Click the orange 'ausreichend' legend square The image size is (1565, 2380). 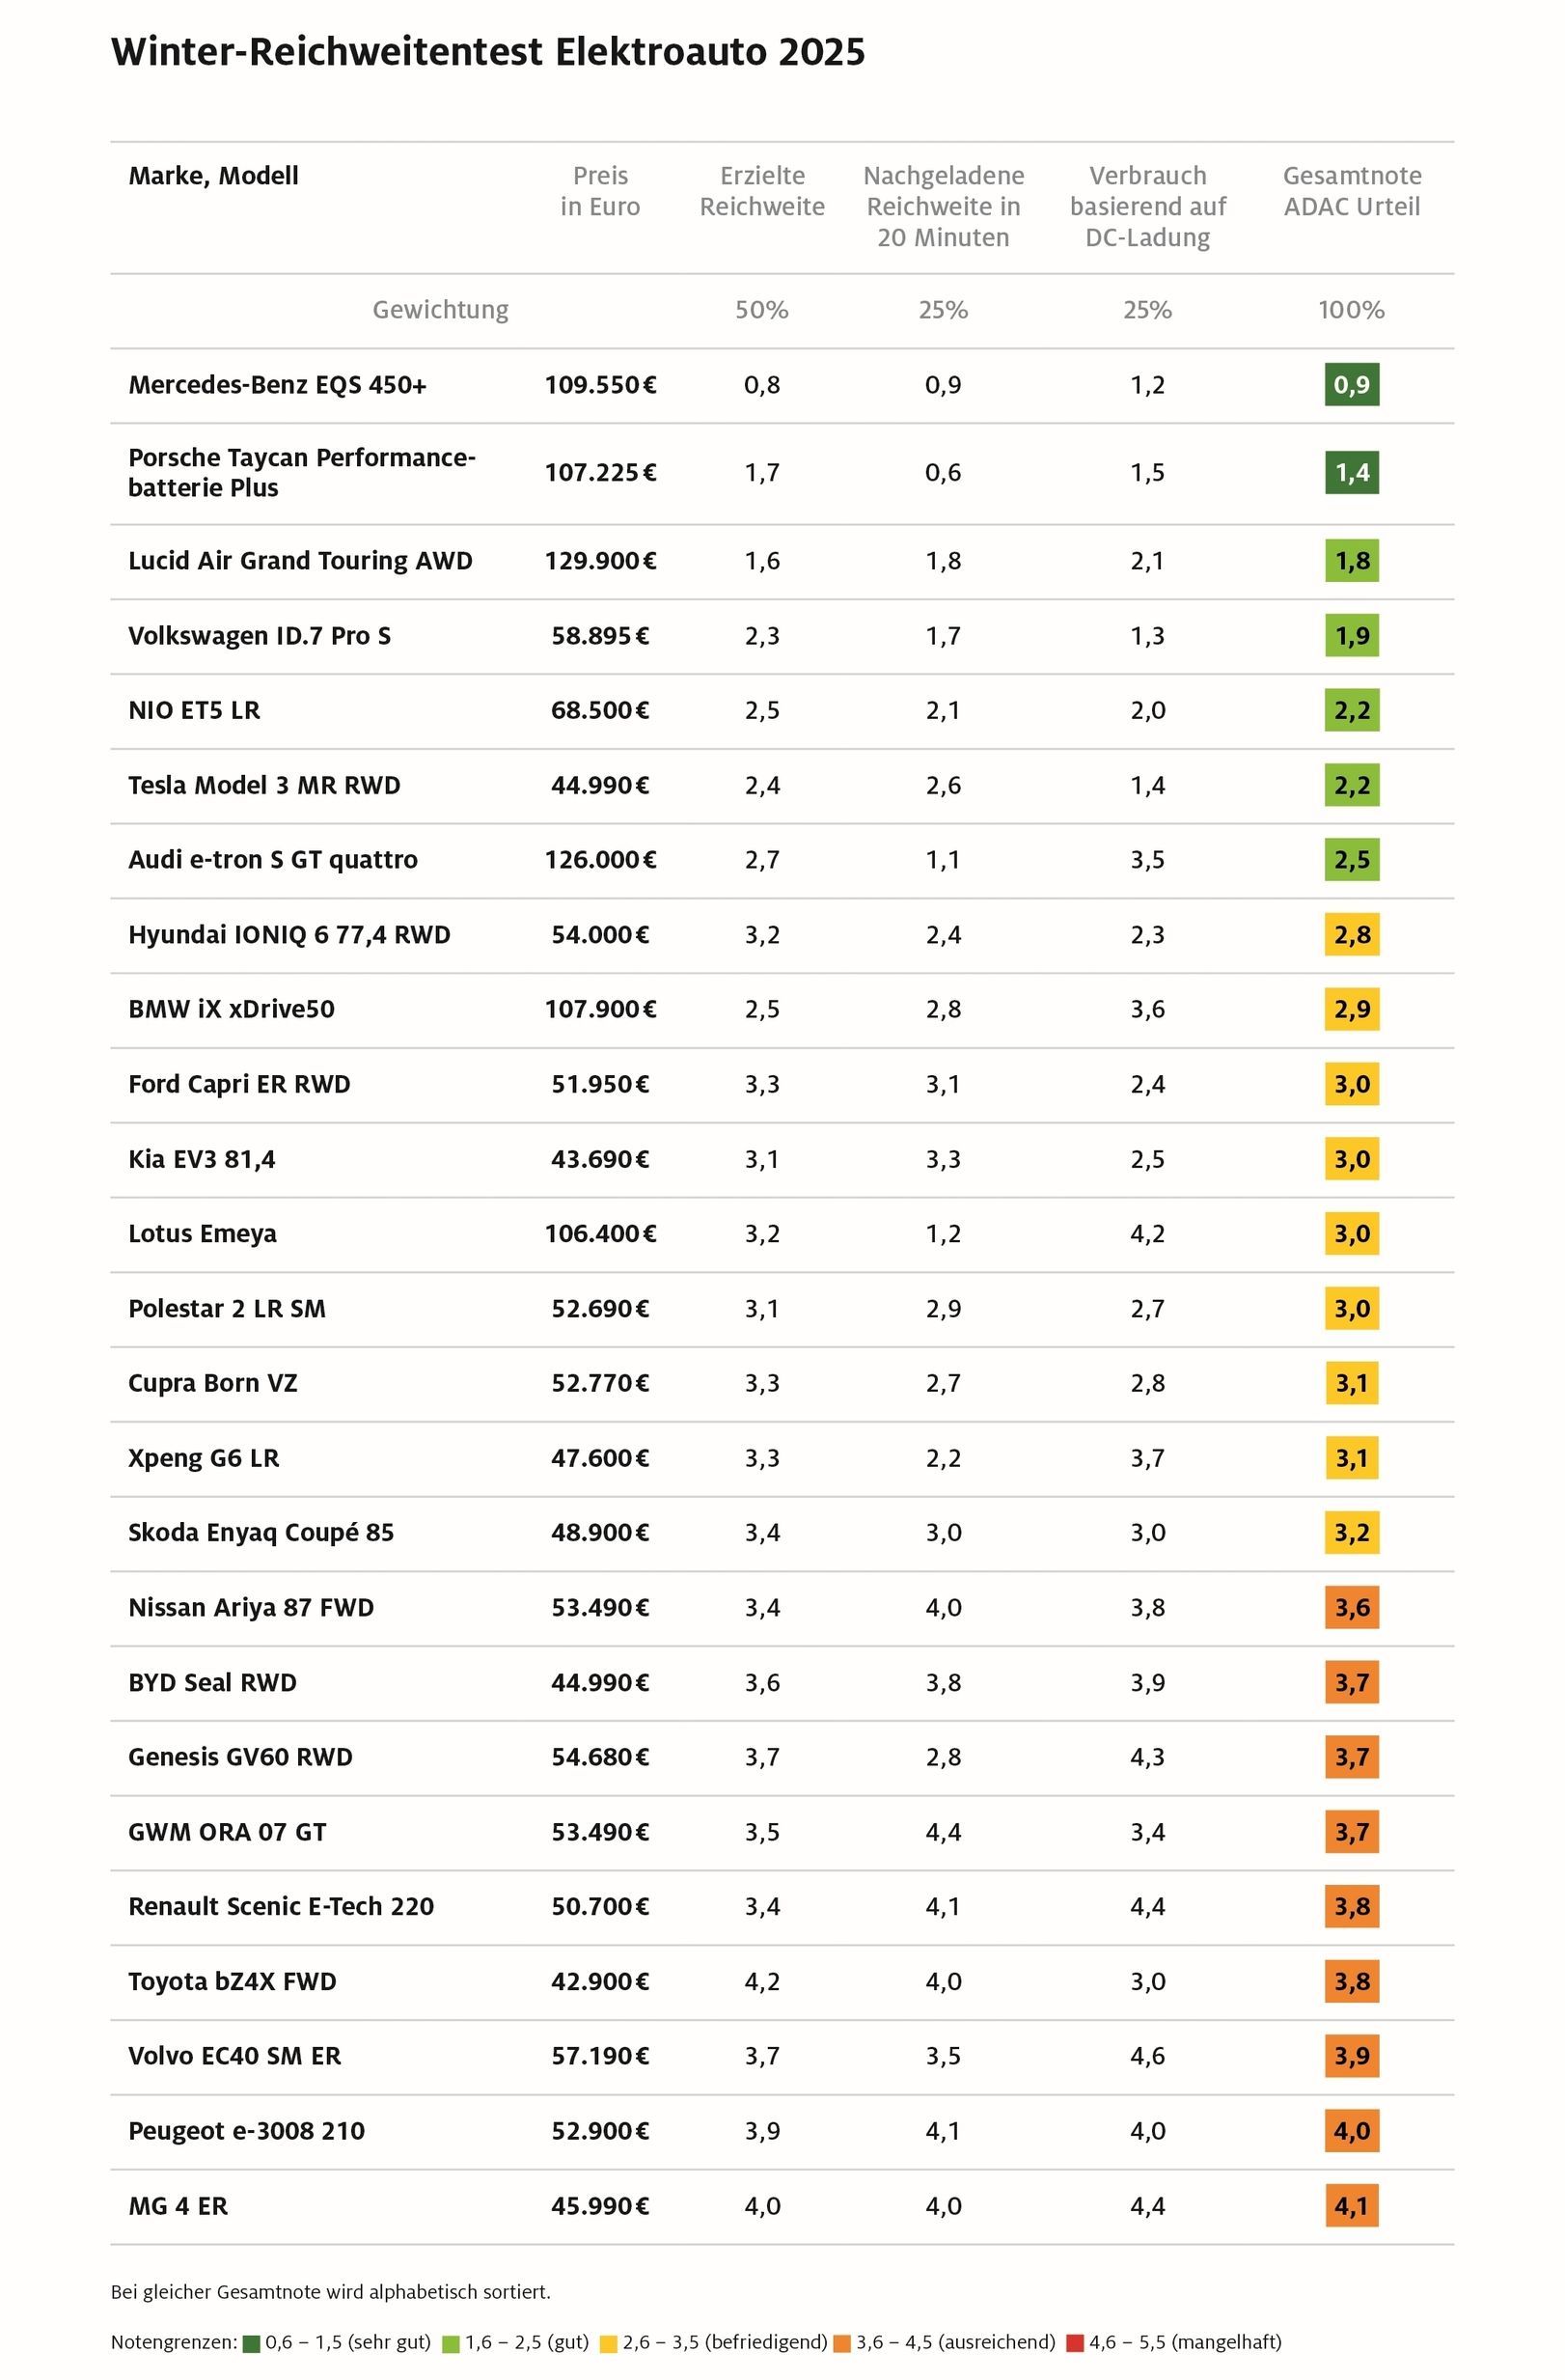click(842, 2343)
